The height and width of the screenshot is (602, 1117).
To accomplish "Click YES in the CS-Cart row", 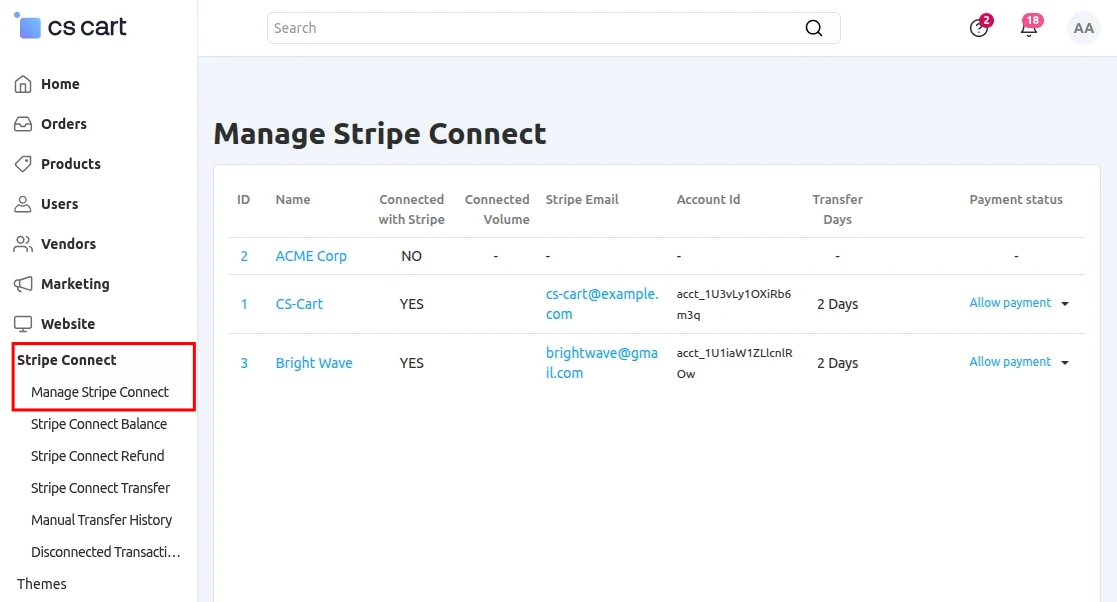I will (x=411, y=303).
